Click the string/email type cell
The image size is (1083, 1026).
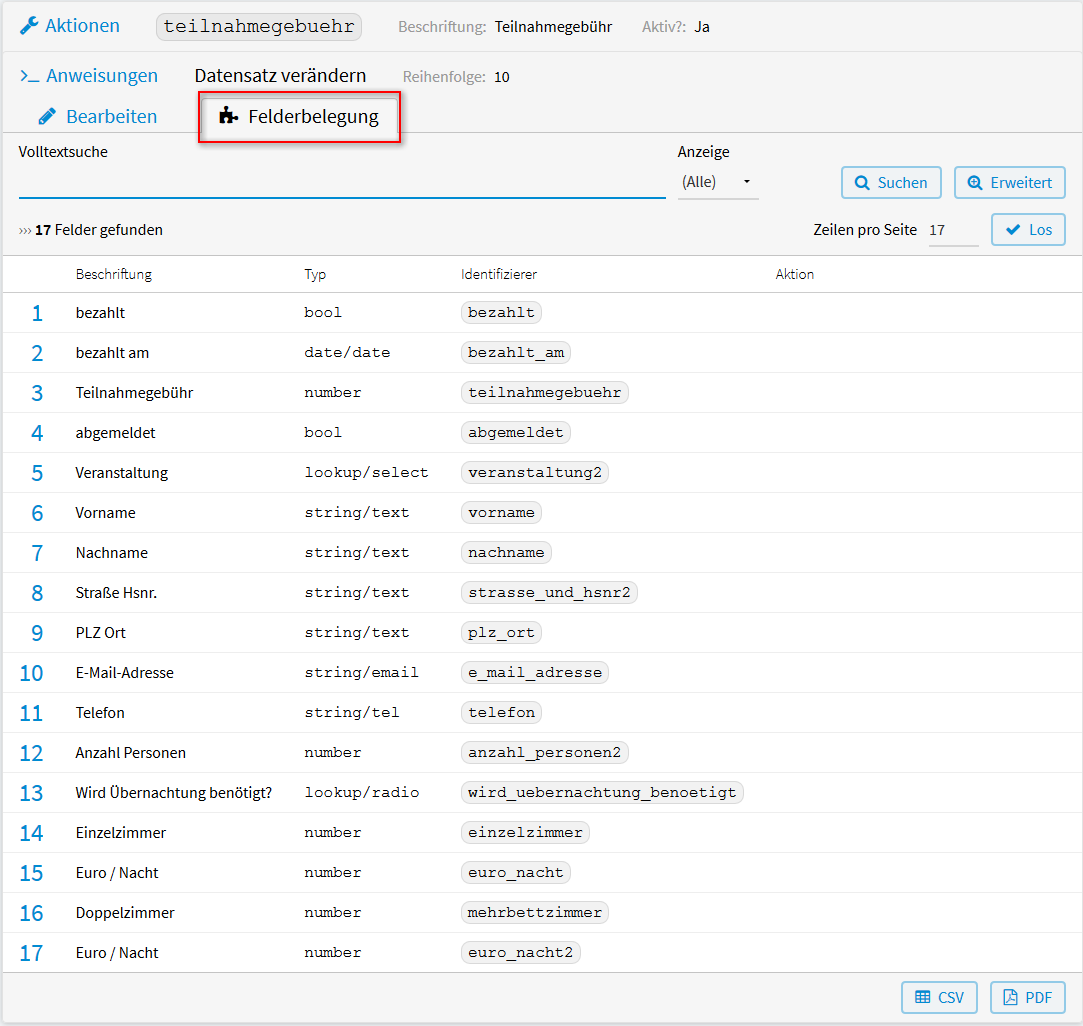point(361,673)
